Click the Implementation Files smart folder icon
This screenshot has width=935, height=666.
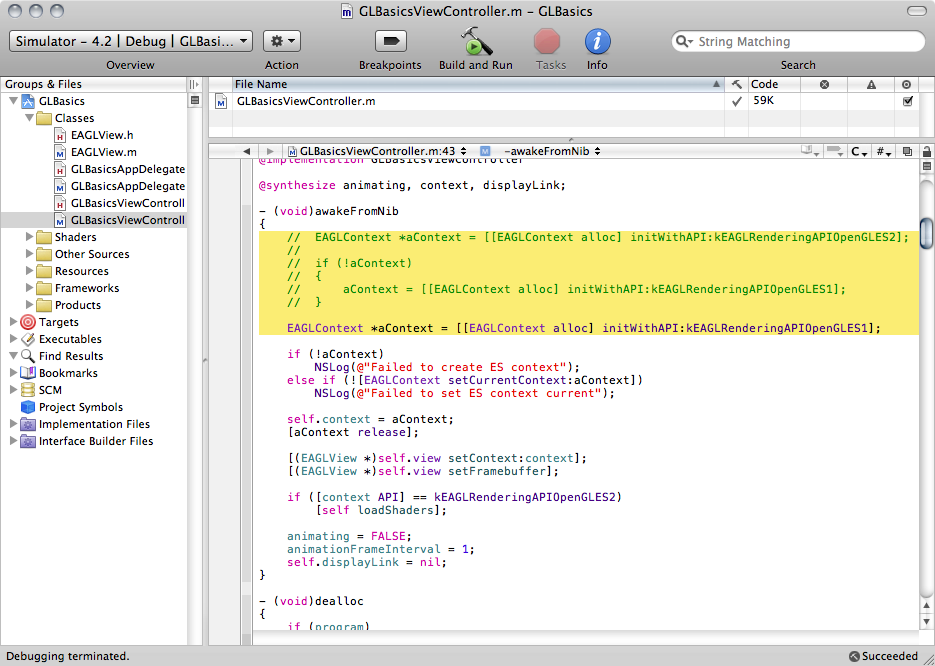tap(27, 424)
